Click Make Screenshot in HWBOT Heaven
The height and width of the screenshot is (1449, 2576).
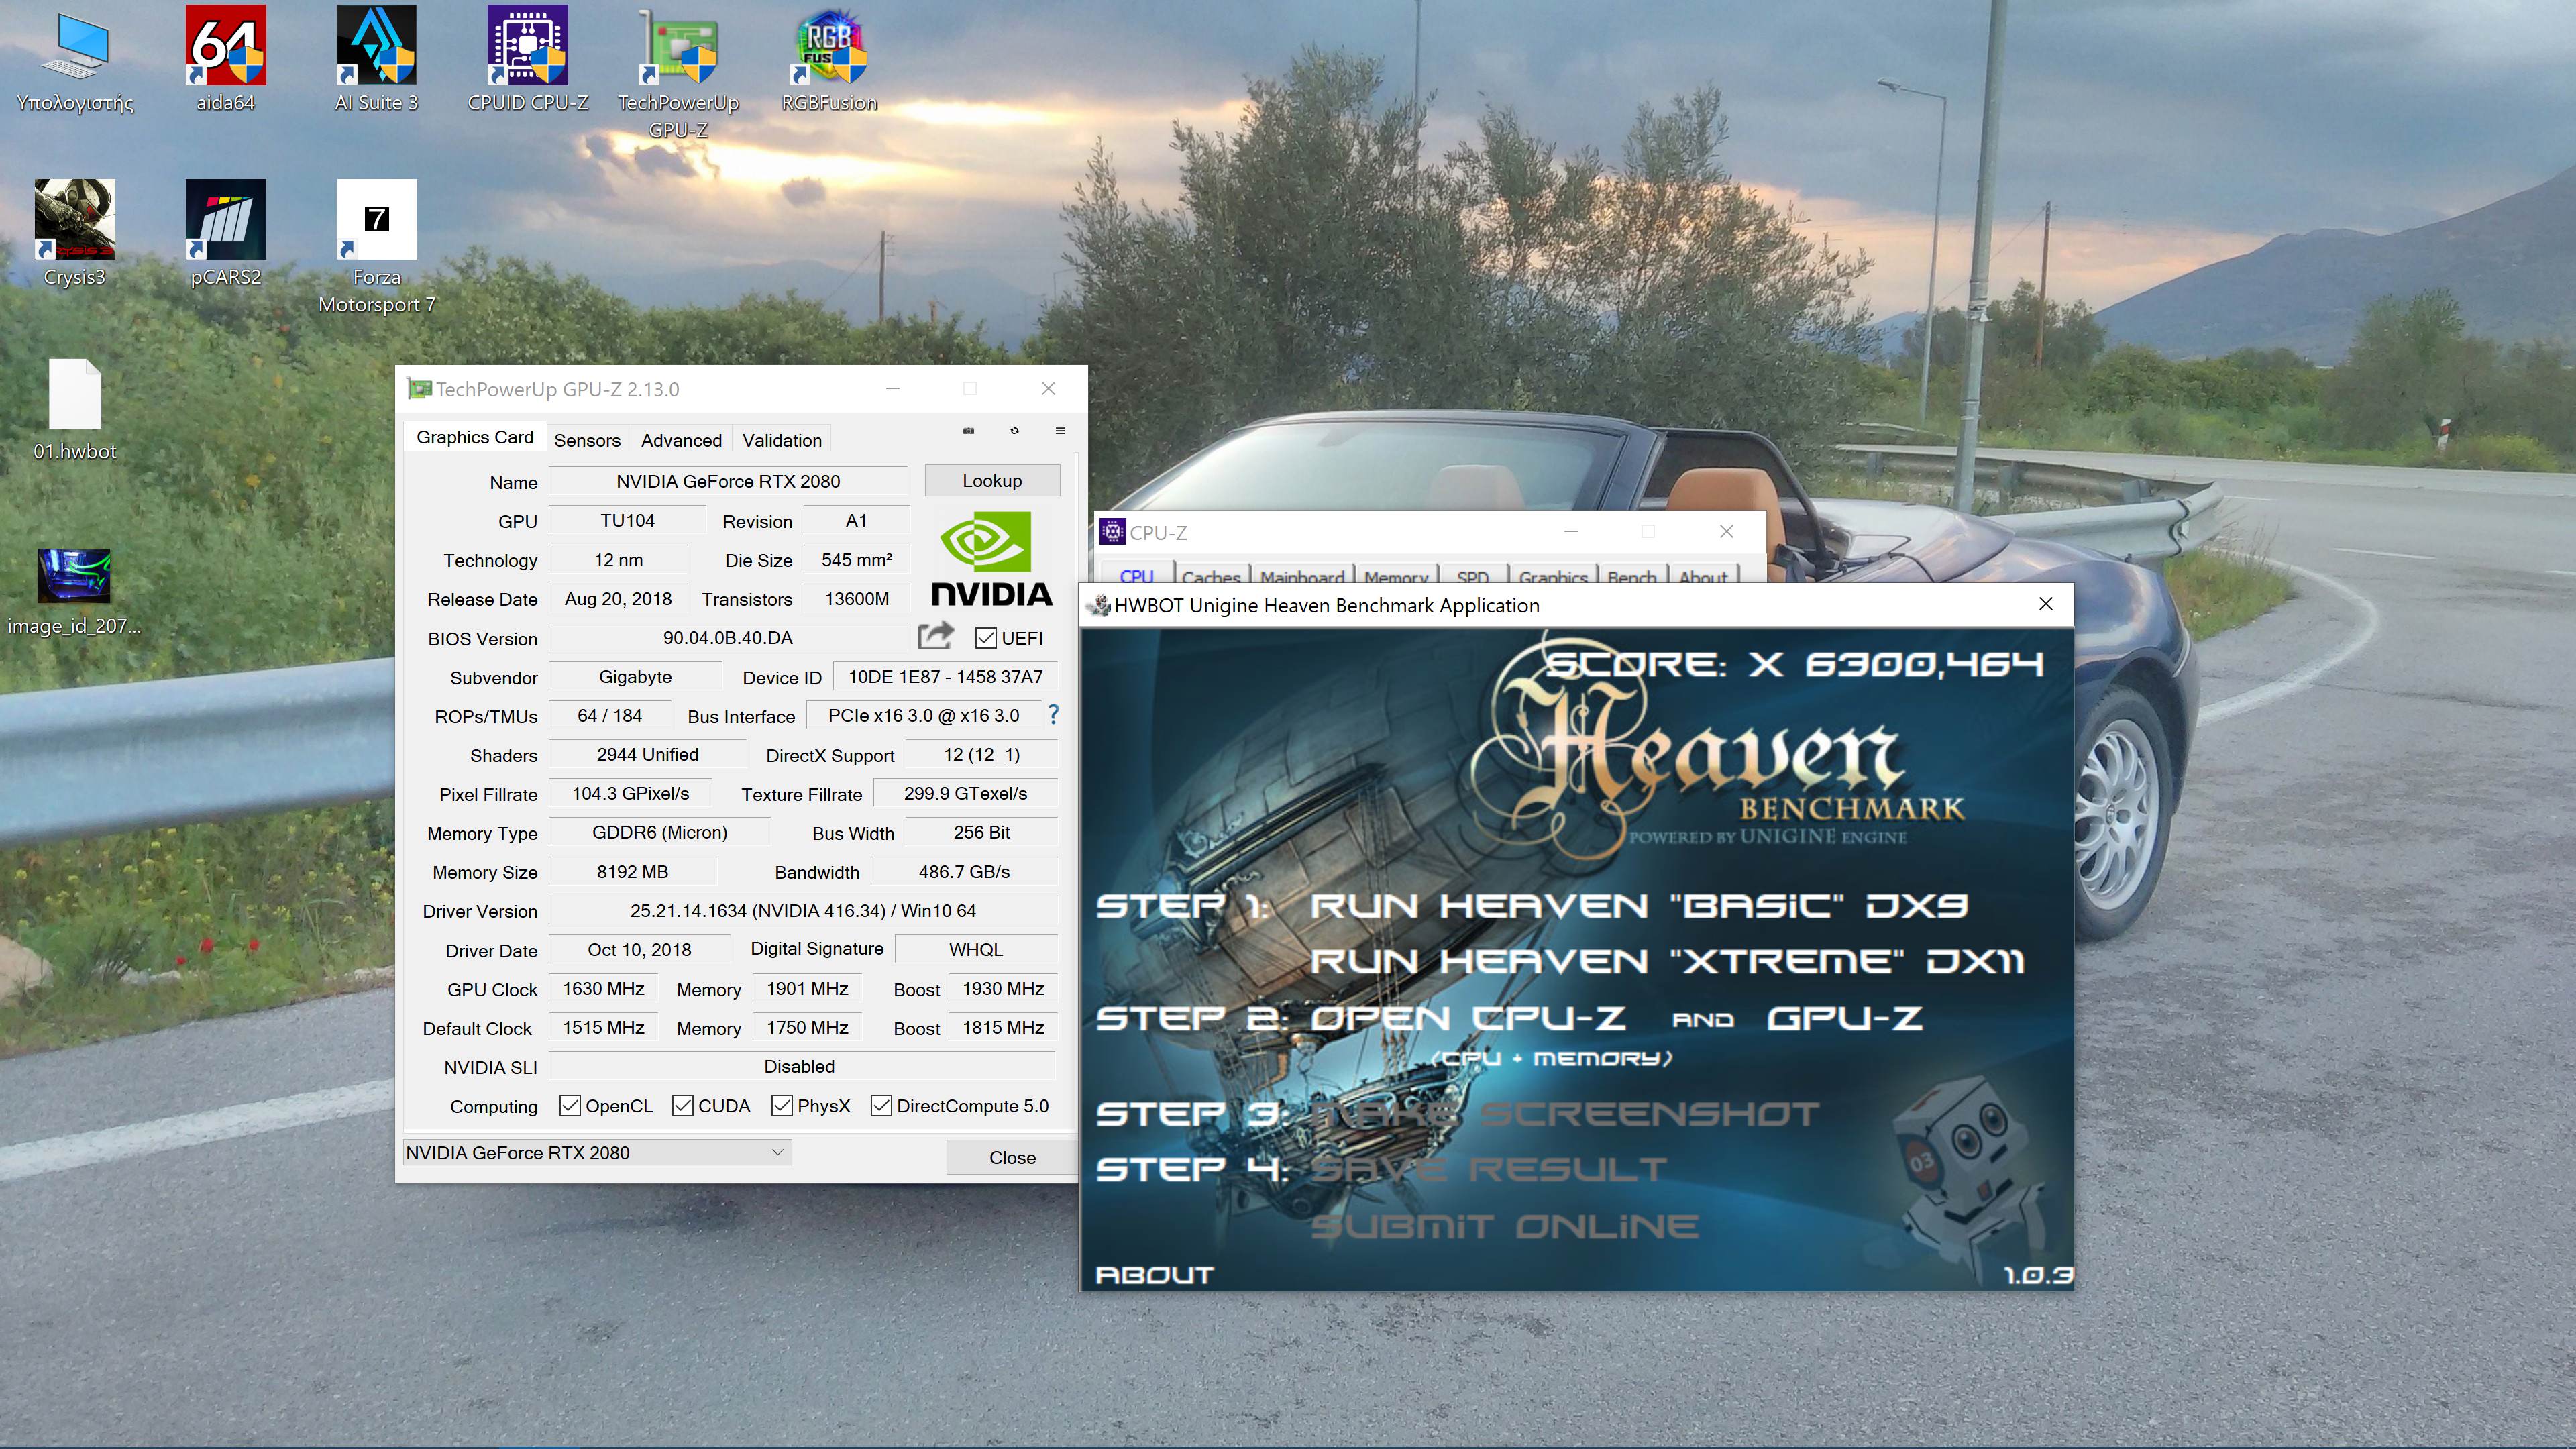[1564, 1113]
